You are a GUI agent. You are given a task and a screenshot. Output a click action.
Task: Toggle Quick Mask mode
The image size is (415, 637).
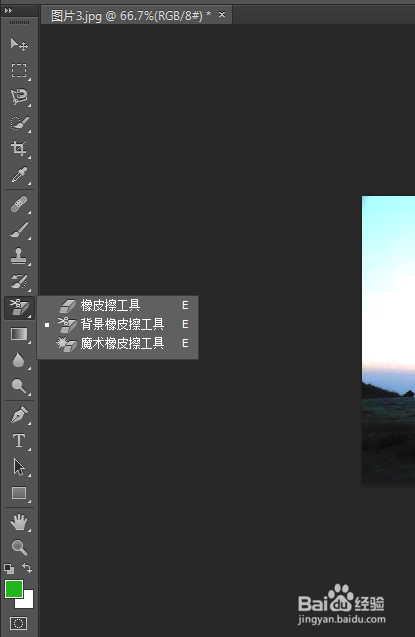point(18,623)
